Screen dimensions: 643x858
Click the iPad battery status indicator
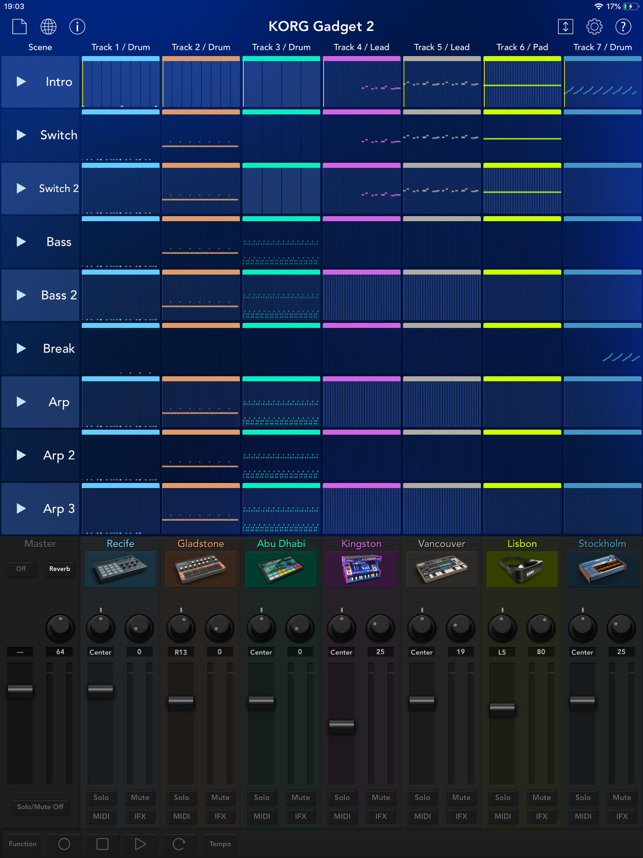pyautogui.click(x=630, y=6)
